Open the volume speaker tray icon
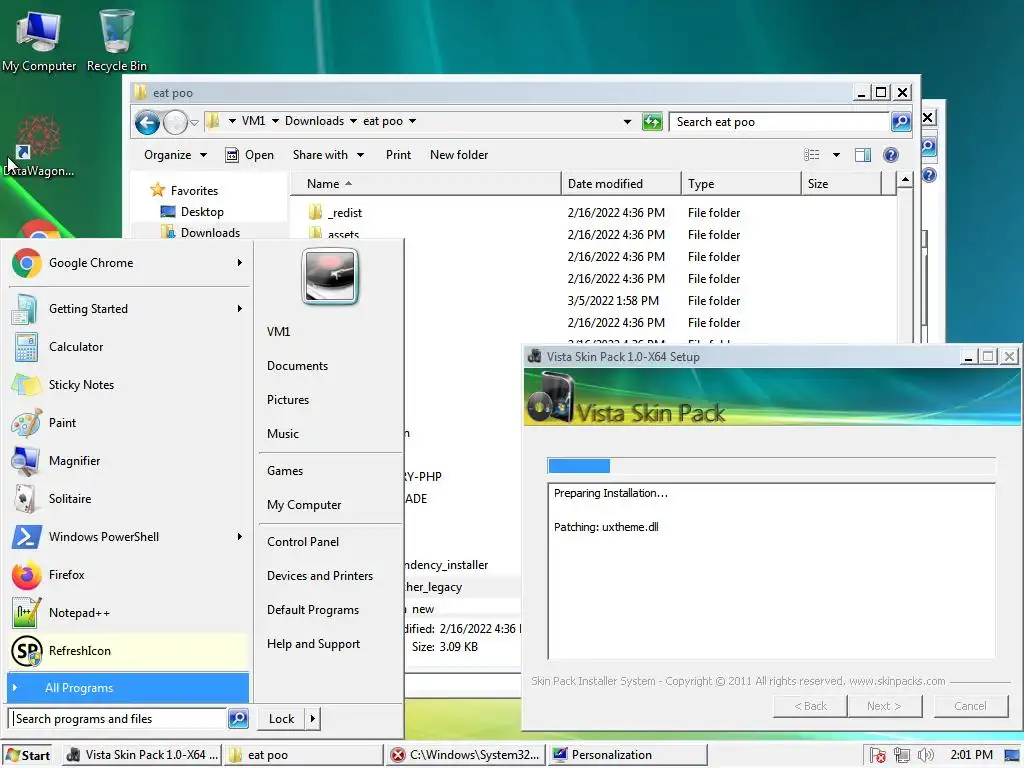This screenshot has height=768, width=1024. pyautogui.click(x=925, y=755)
